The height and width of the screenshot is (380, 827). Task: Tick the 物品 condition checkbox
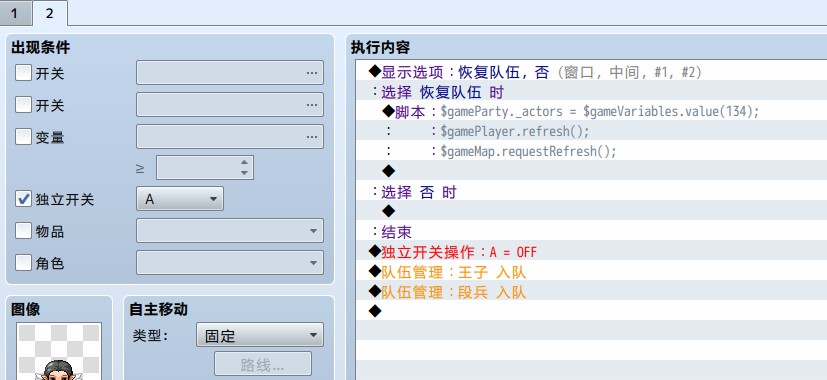coord(23,231)
